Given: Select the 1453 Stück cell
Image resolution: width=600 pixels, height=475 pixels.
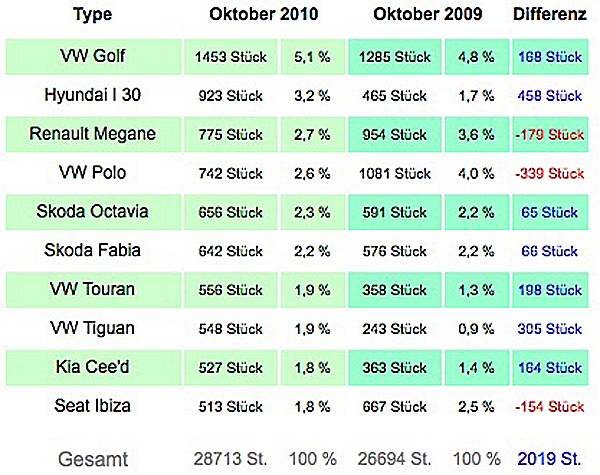Looking at the screenshot, I should 231,57.
